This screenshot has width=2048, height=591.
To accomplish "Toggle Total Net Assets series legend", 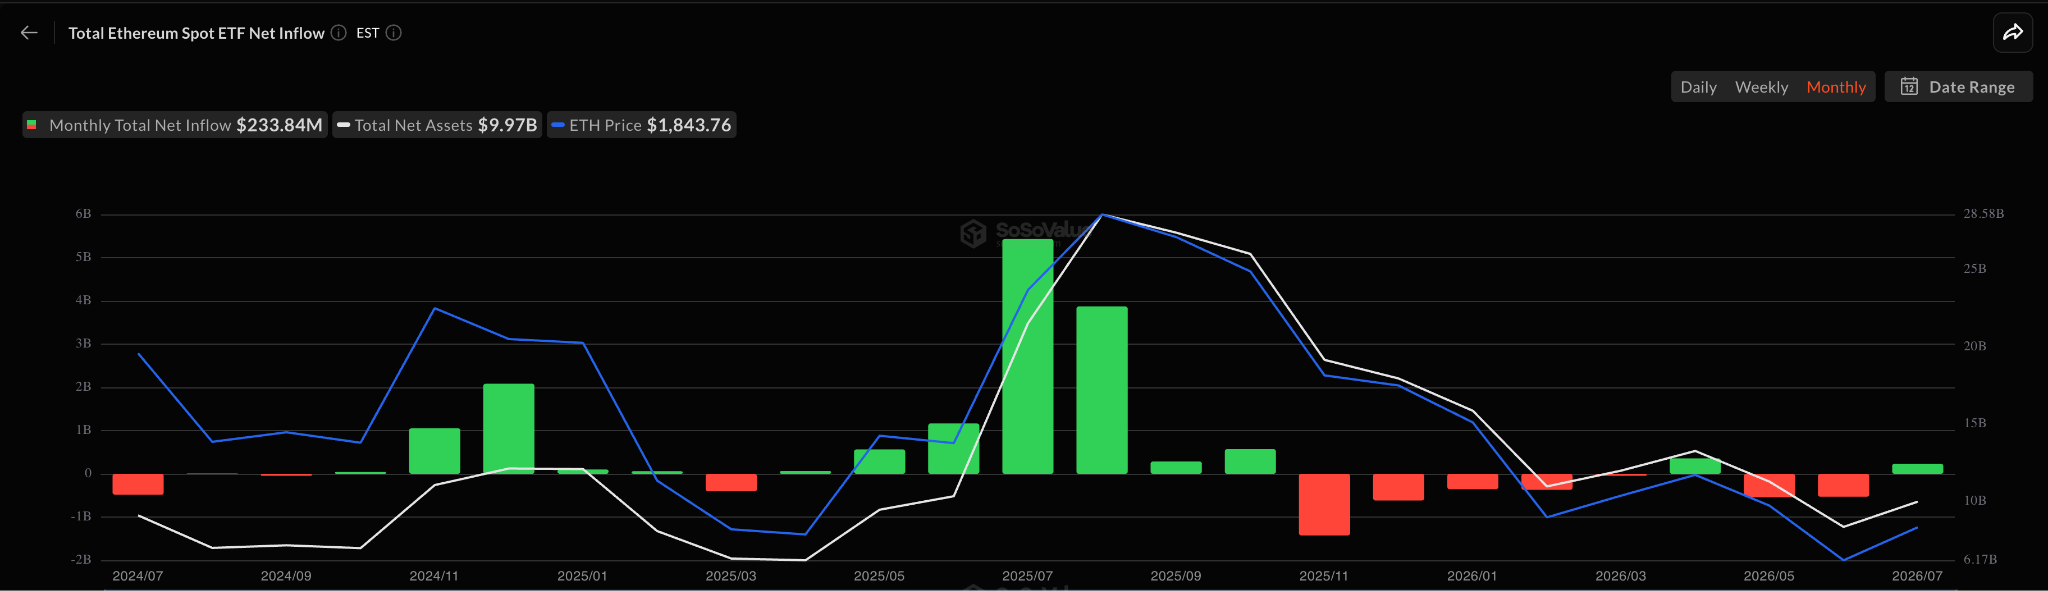I will click(x=437, y=125).
